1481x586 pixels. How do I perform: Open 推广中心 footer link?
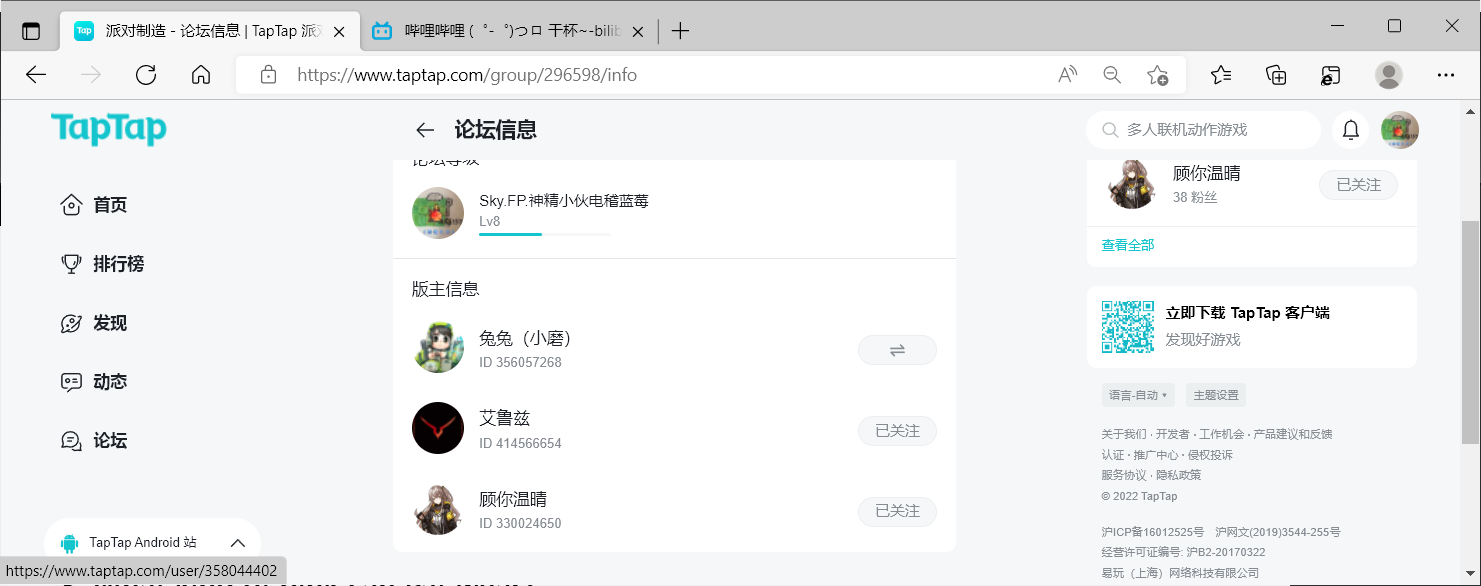point(1156,455)
